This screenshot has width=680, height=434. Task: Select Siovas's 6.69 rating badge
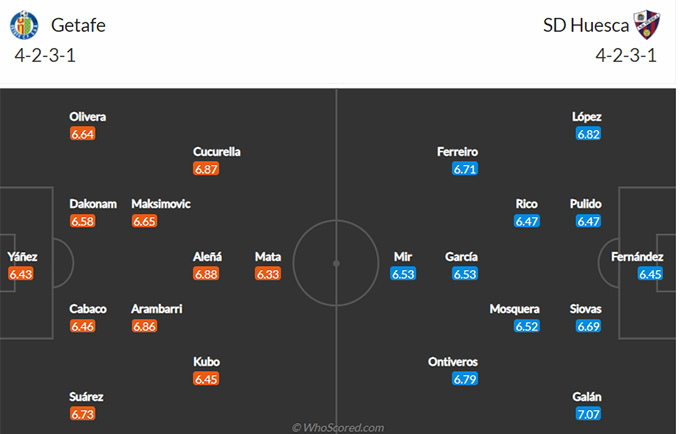[x=588, y=326]
